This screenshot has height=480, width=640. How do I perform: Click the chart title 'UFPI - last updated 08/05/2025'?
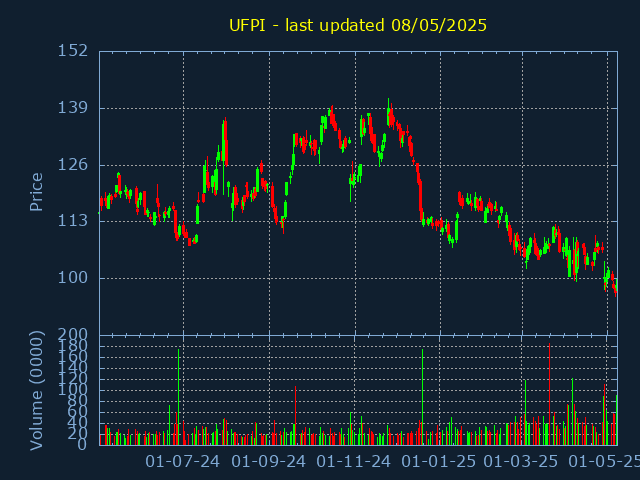pyautogui.click(x=358, y=25)
